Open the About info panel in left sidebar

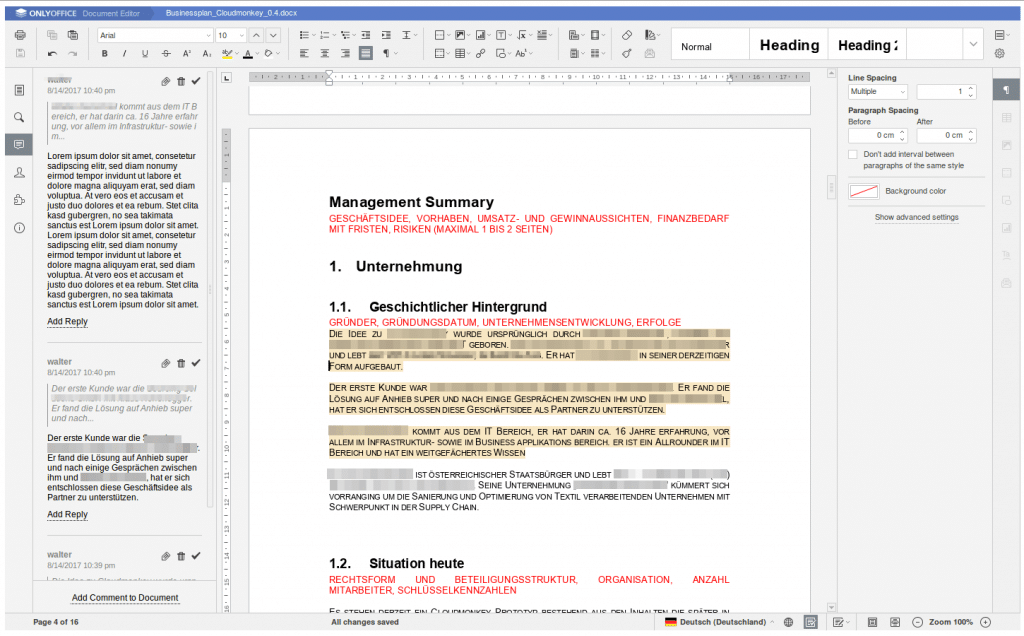[x=20, y=228]
